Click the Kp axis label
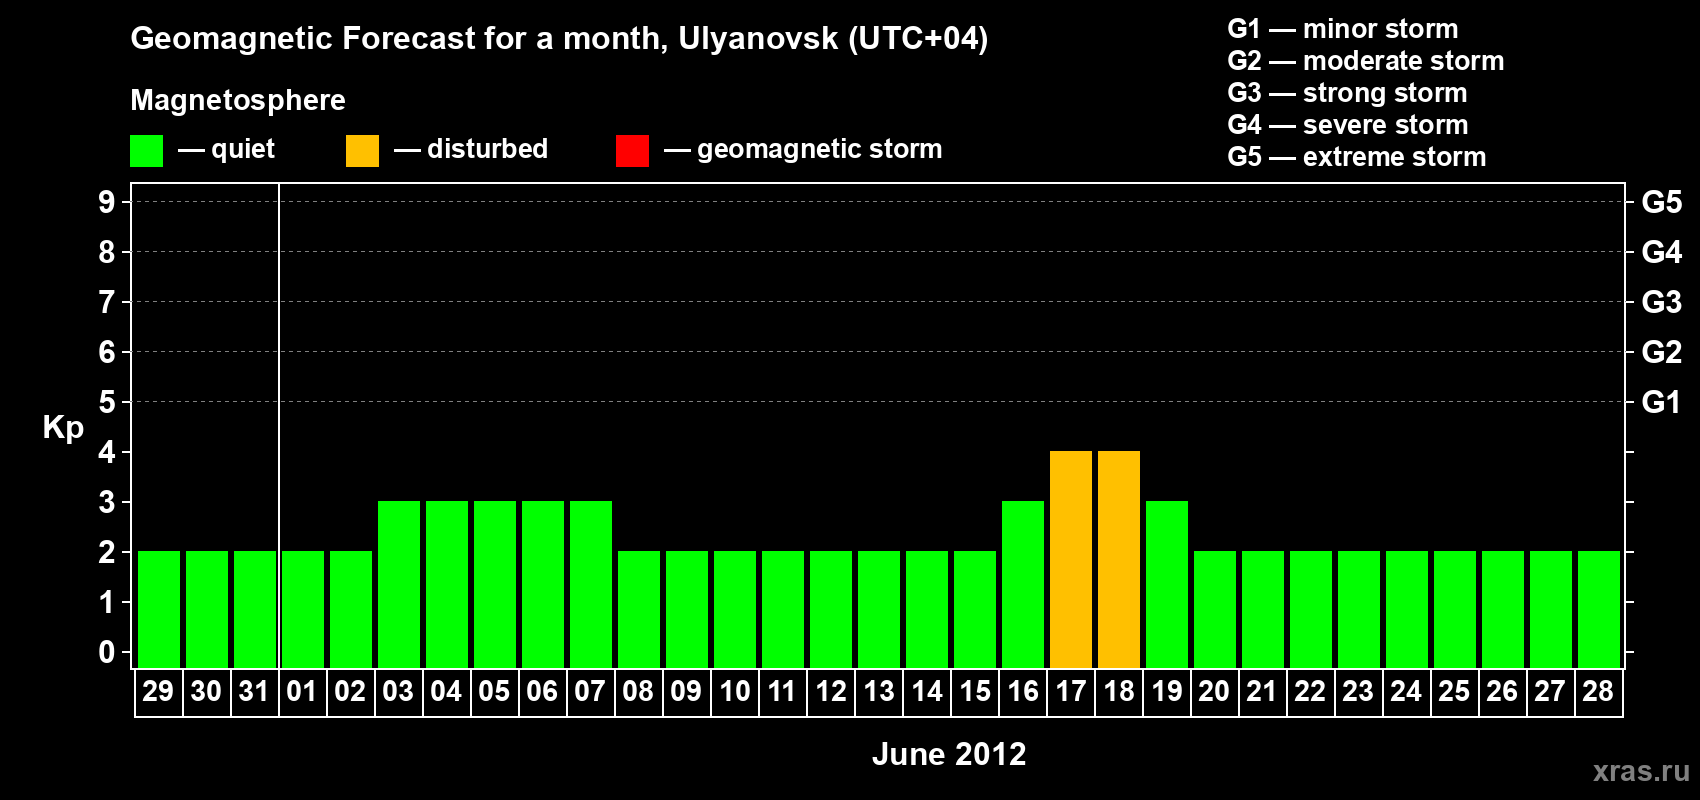The image size is (1700, 800). (63, 428)
